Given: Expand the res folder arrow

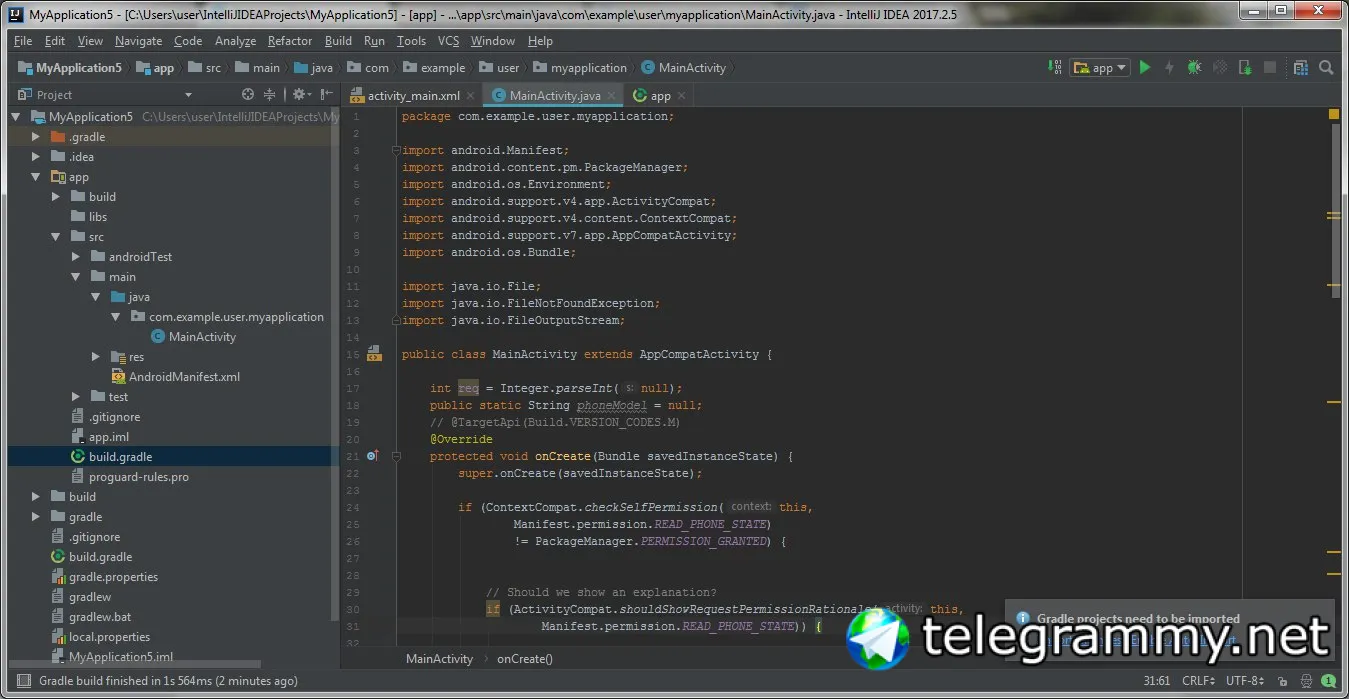Looking at the screenshot, I should pyautogui.click(x=96, y=357).
